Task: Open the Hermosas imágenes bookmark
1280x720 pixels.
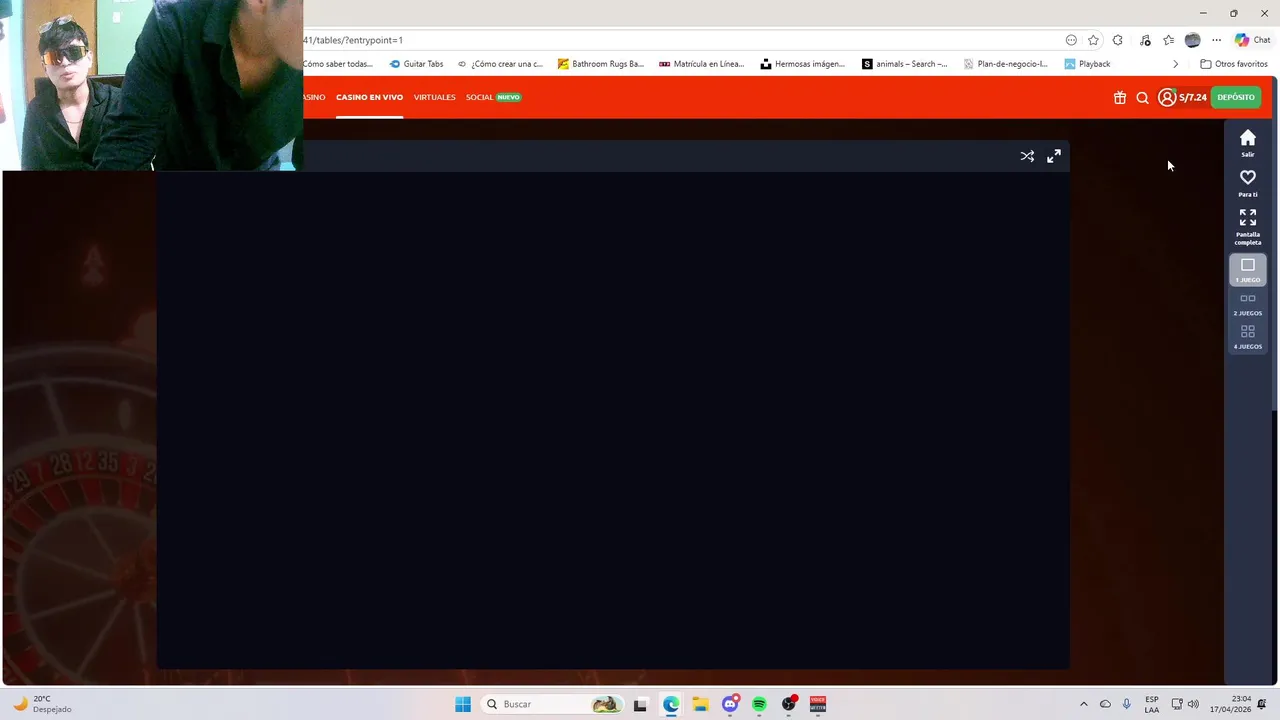Action: click(x=803, y=64)
